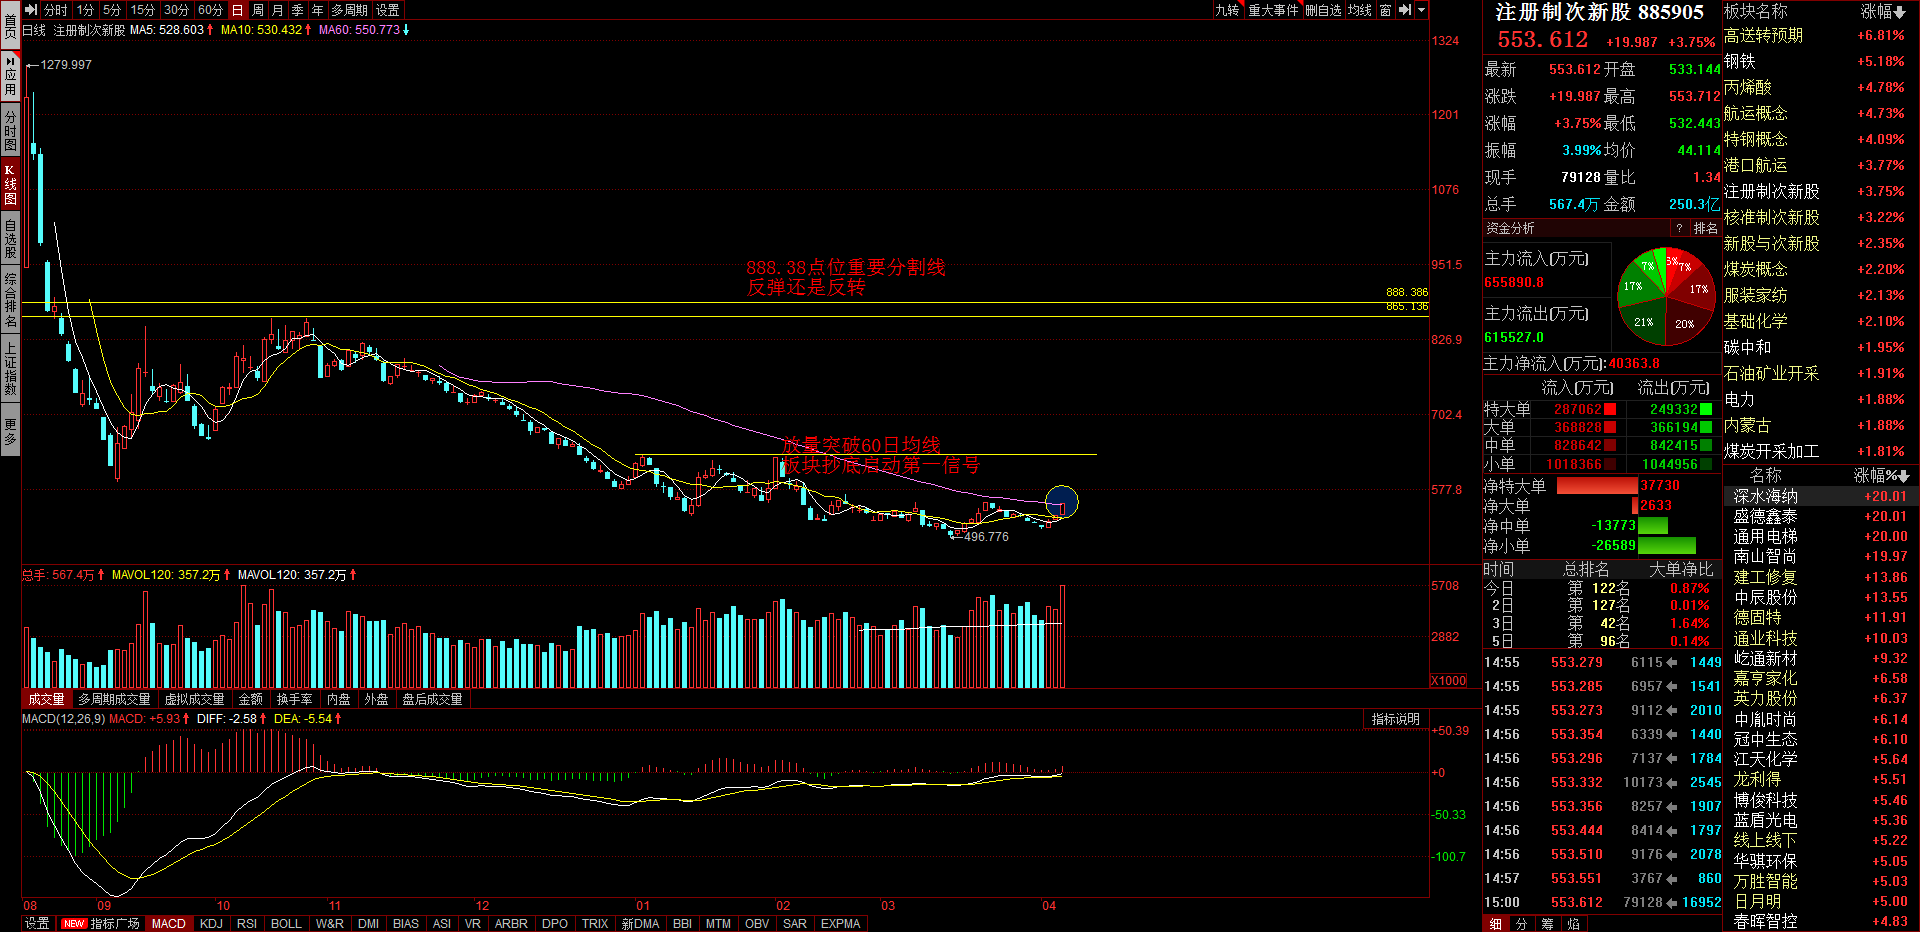The image size is (1920, 932).
Task: Click the panel toggle arrow icon next to 窗
Action: [x=1405, y=10]
